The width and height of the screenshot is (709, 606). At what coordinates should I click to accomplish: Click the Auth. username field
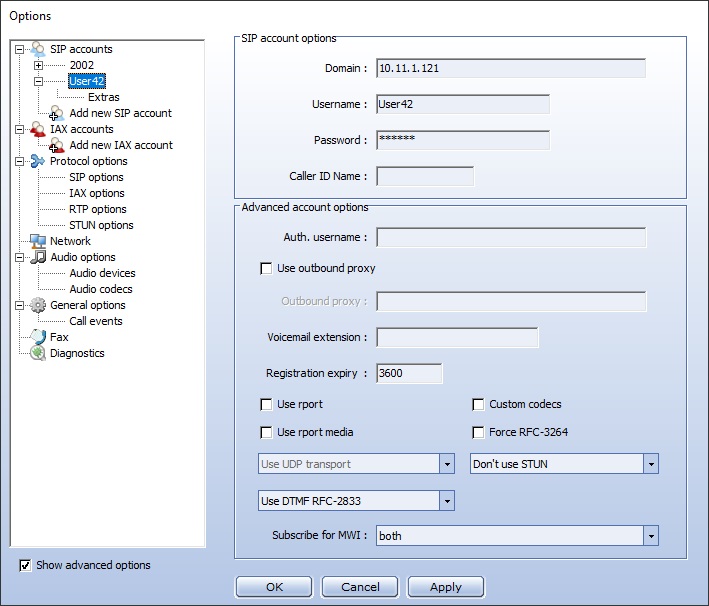tap(511, 237)
